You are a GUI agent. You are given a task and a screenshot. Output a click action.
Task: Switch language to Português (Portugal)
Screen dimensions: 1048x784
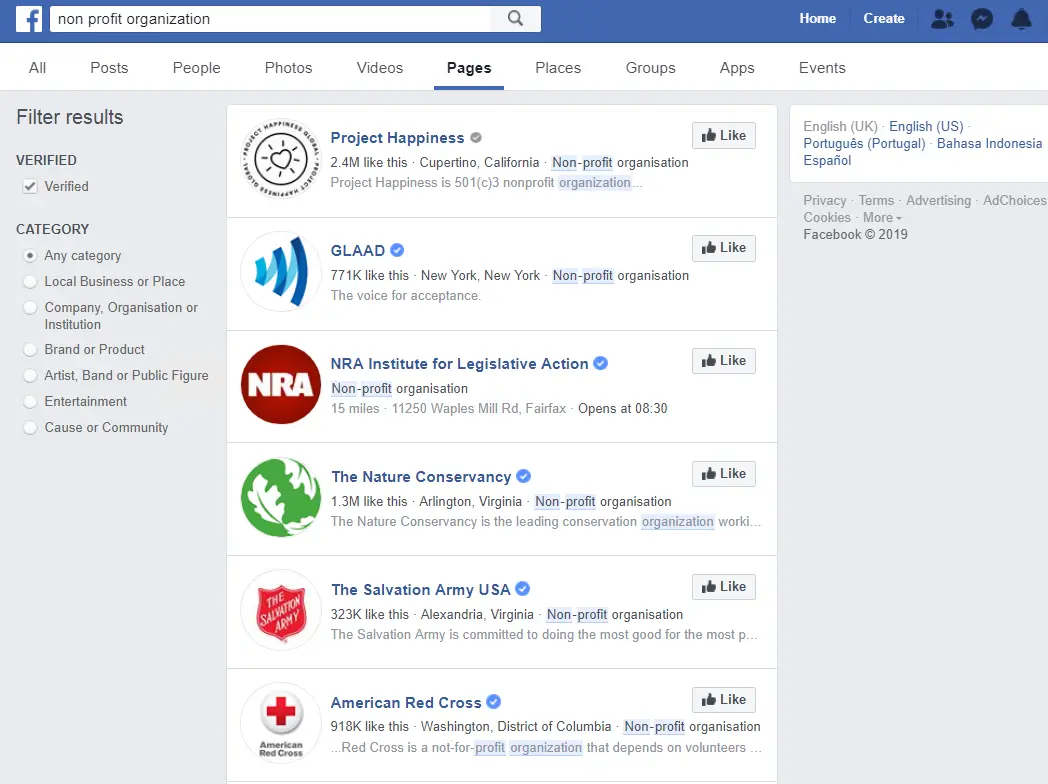pyautogui.click(x=865, y=143)
